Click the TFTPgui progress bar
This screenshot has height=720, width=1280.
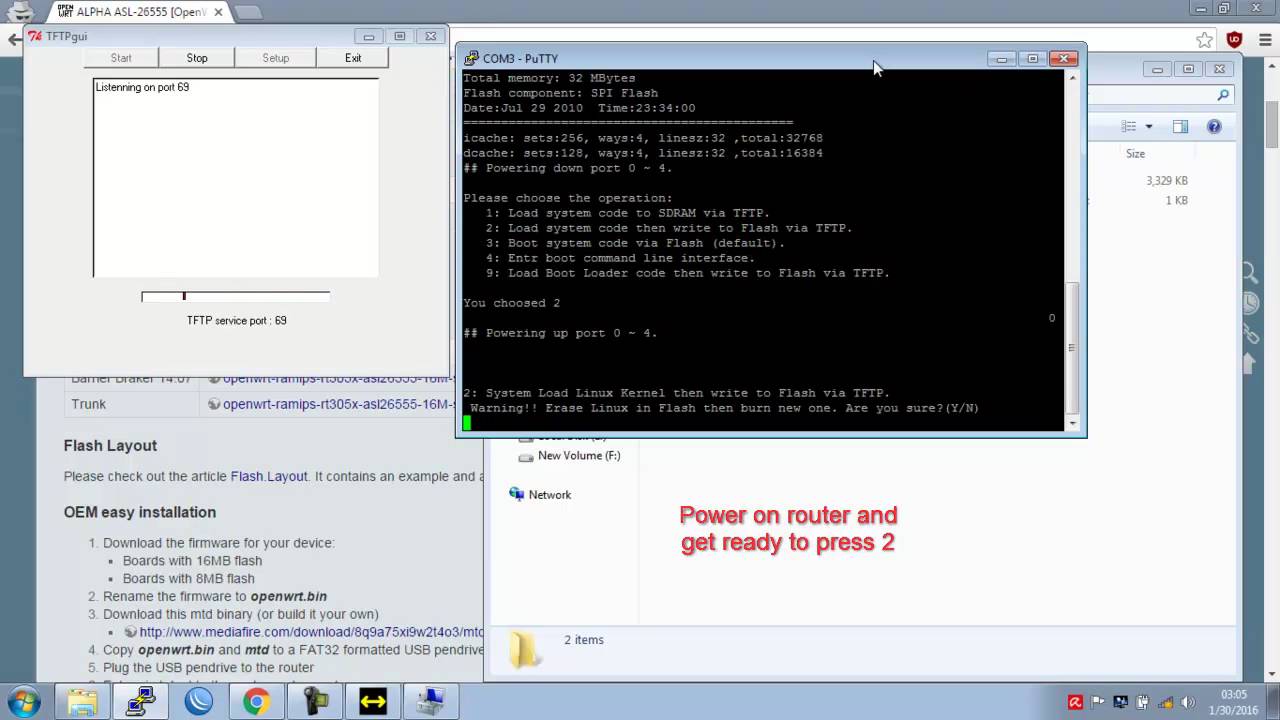pos(235,296)
